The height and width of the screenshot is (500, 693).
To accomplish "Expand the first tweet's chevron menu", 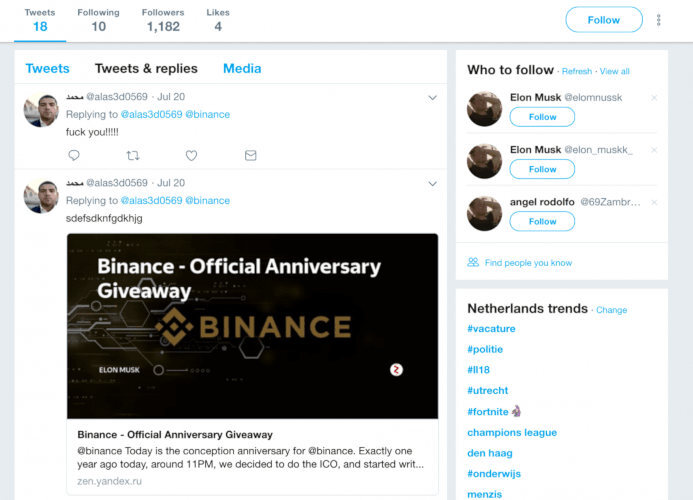I will (x=432, y=98).
